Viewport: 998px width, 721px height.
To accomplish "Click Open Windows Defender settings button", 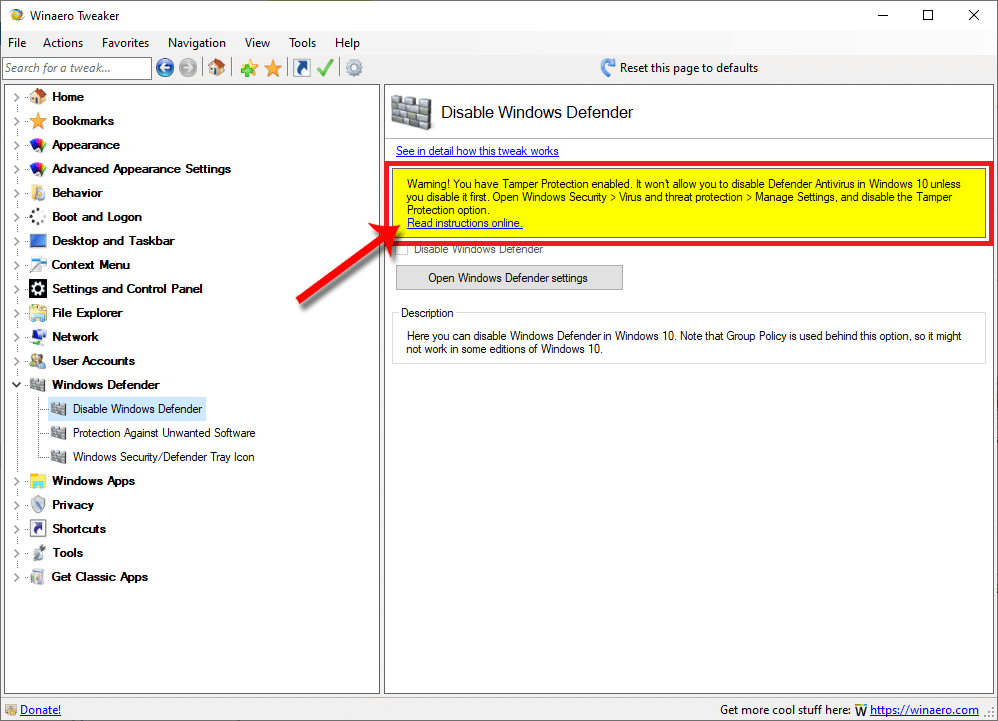I will (x=509, y=277).
